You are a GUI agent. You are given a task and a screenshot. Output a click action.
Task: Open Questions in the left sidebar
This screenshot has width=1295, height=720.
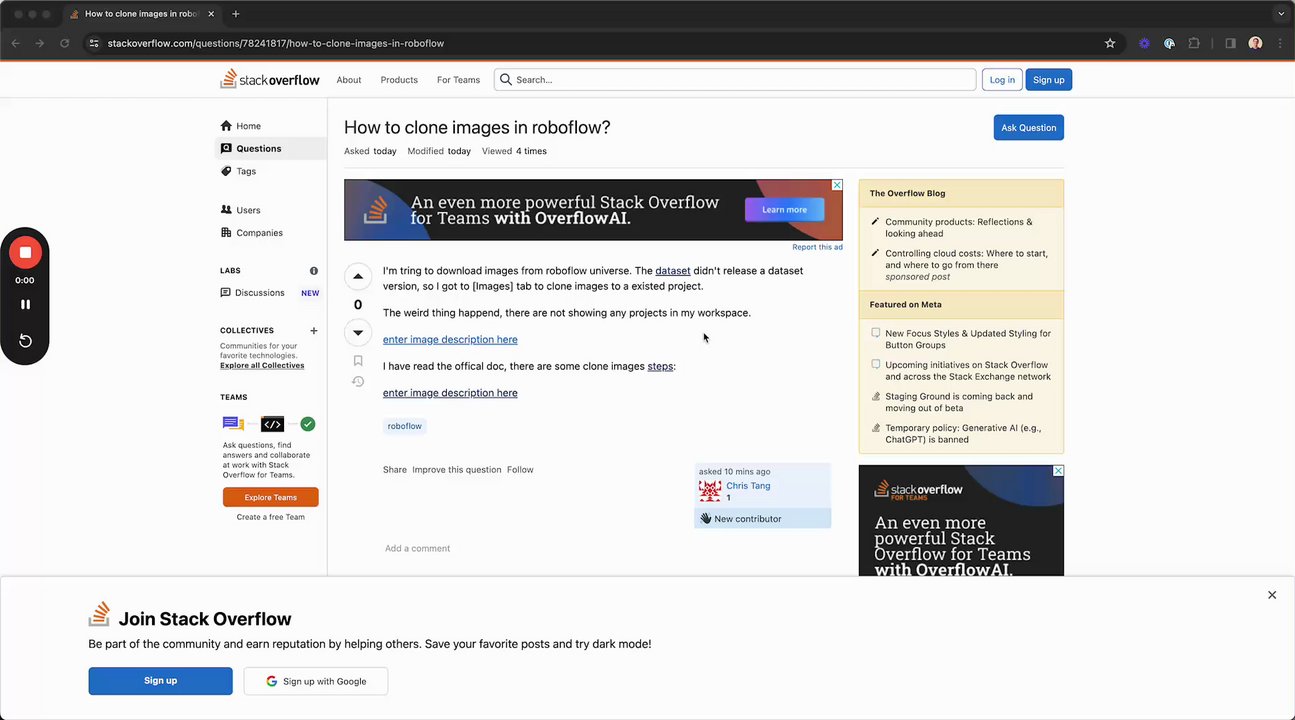click(x=271, y=148)
